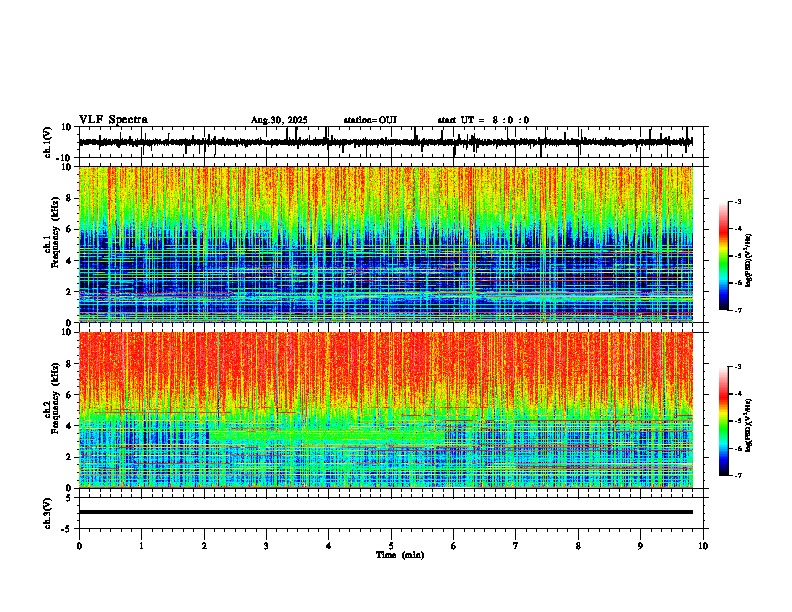Click time axis tick label '0'

79,546
